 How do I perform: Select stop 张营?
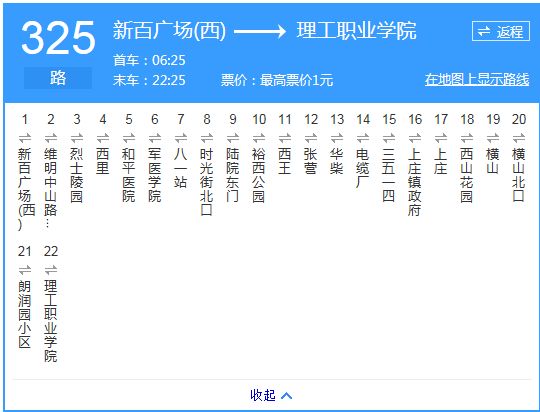(x=311, y=161)
